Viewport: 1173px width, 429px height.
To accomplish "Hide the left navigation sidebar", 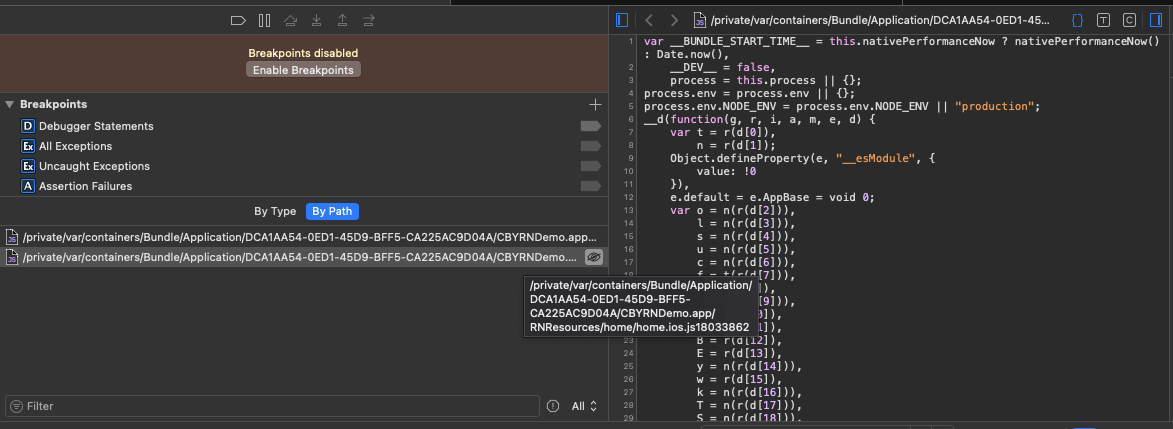I will point(621,20).
